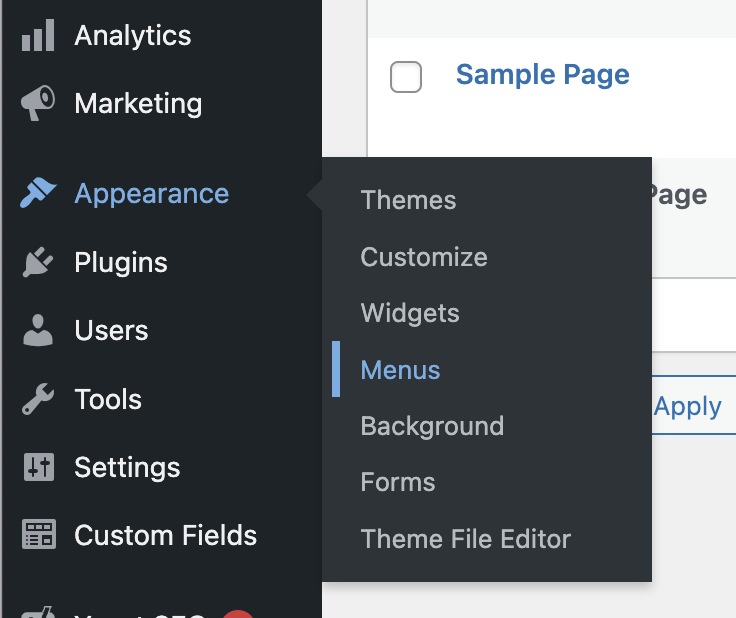Select Customize from the flyout menu
Screen dimensions: 736x618
click(424, 257)
